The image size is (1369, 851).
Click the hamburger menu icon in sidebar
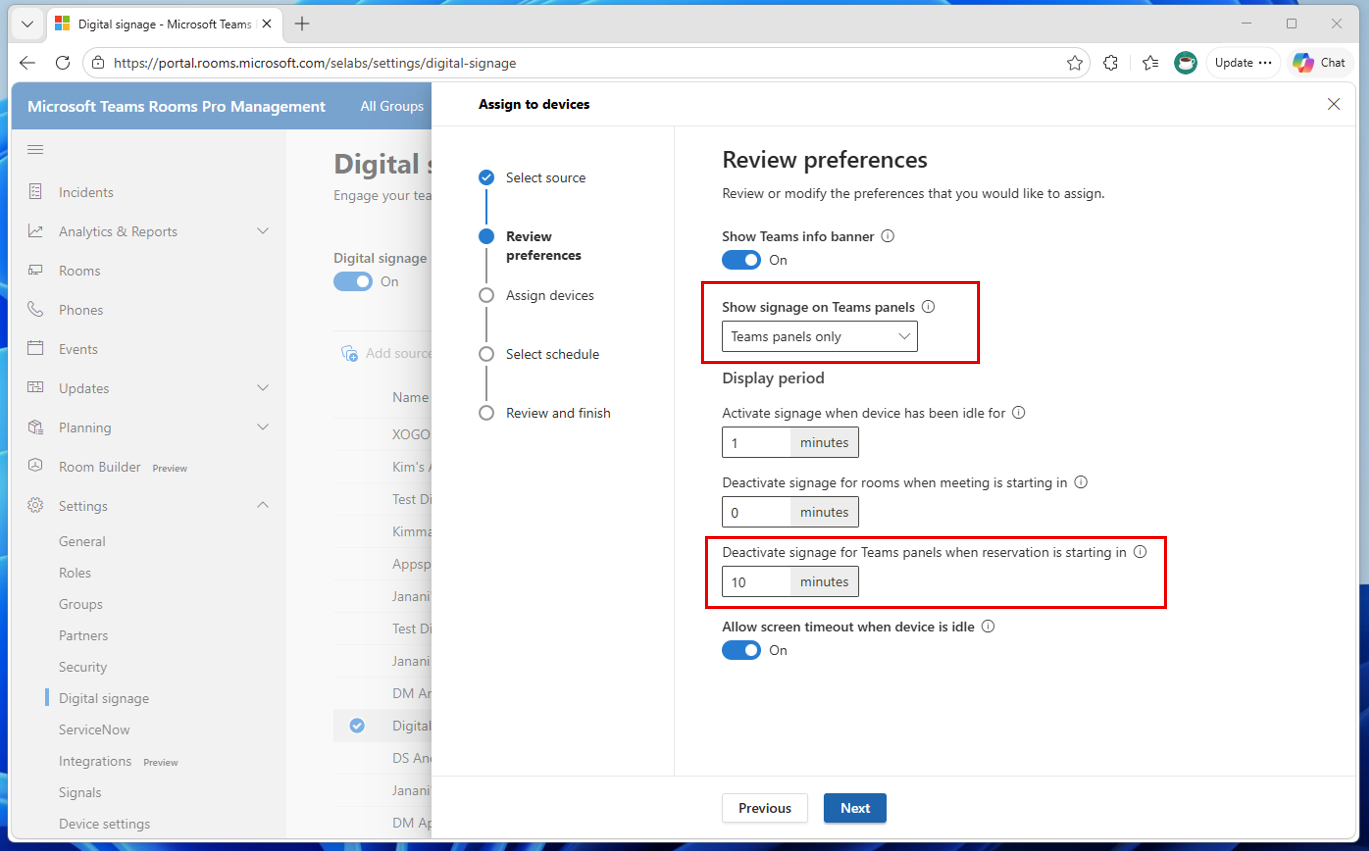coord(35,150)
